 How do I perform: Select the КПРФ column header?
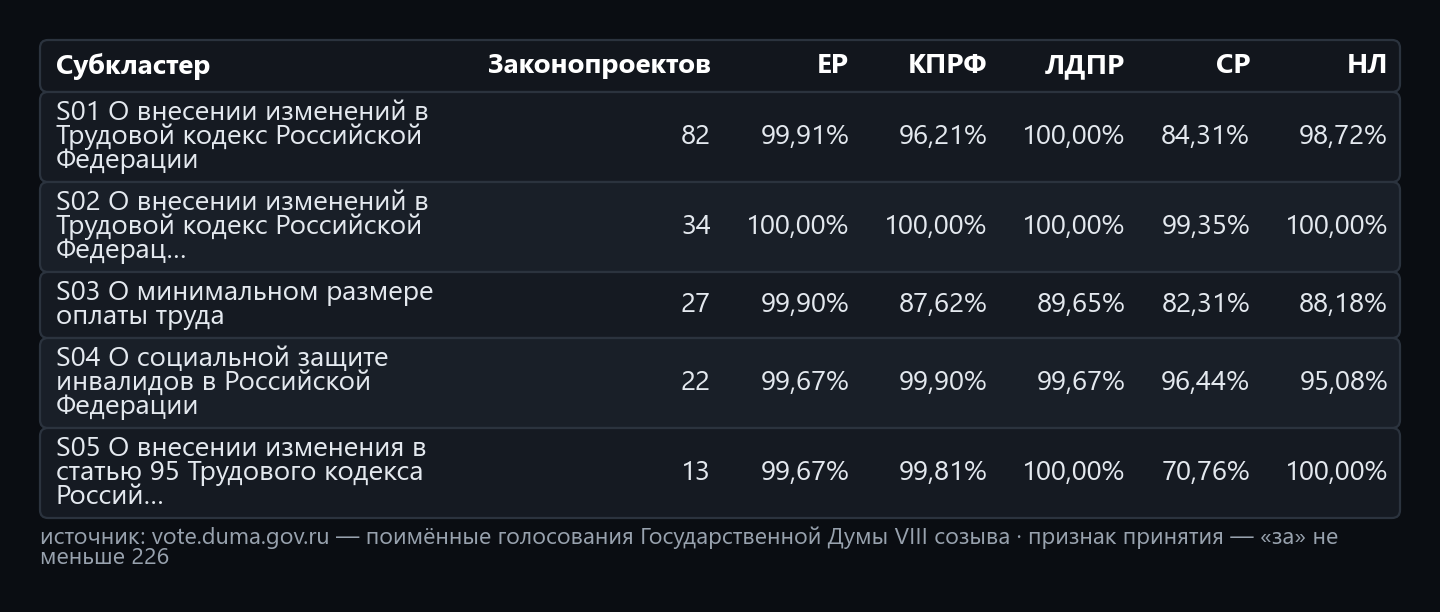click(x=947, y=65)
